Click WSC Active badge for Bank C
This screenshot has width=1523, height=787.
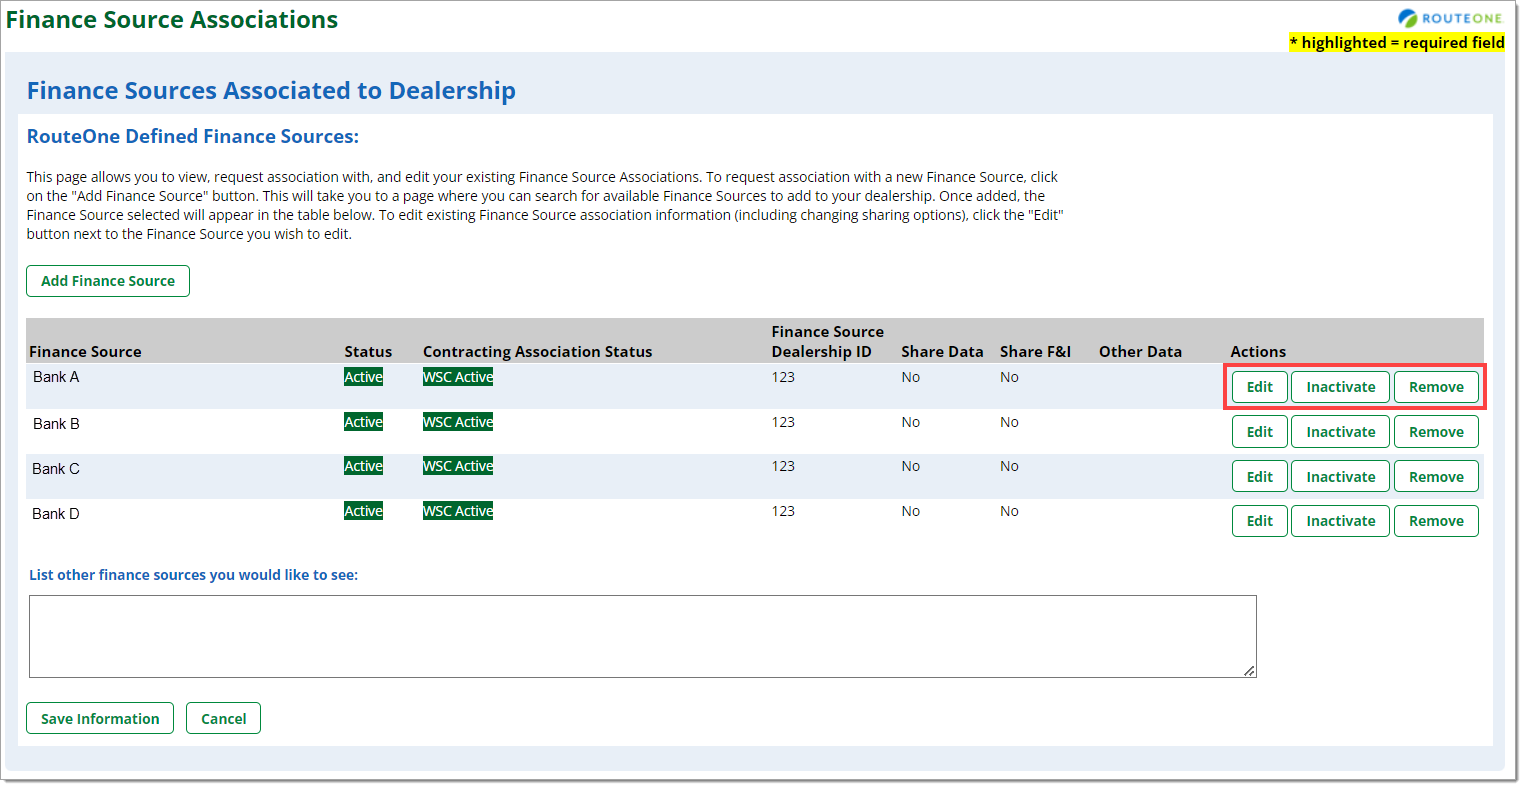coord(458,466)
